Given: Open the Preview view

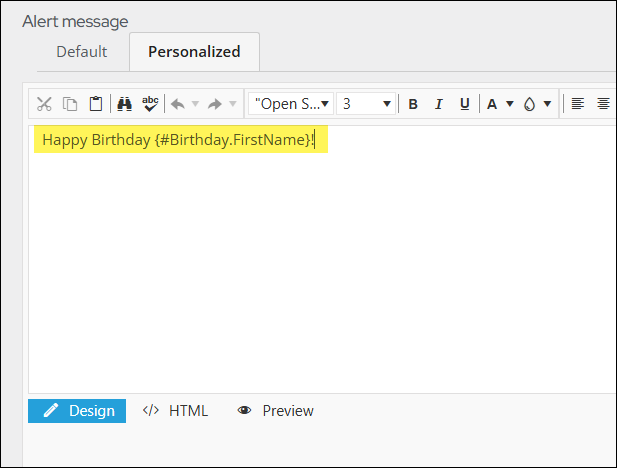Looking at the screenshot, I should (x=275, y=411).
